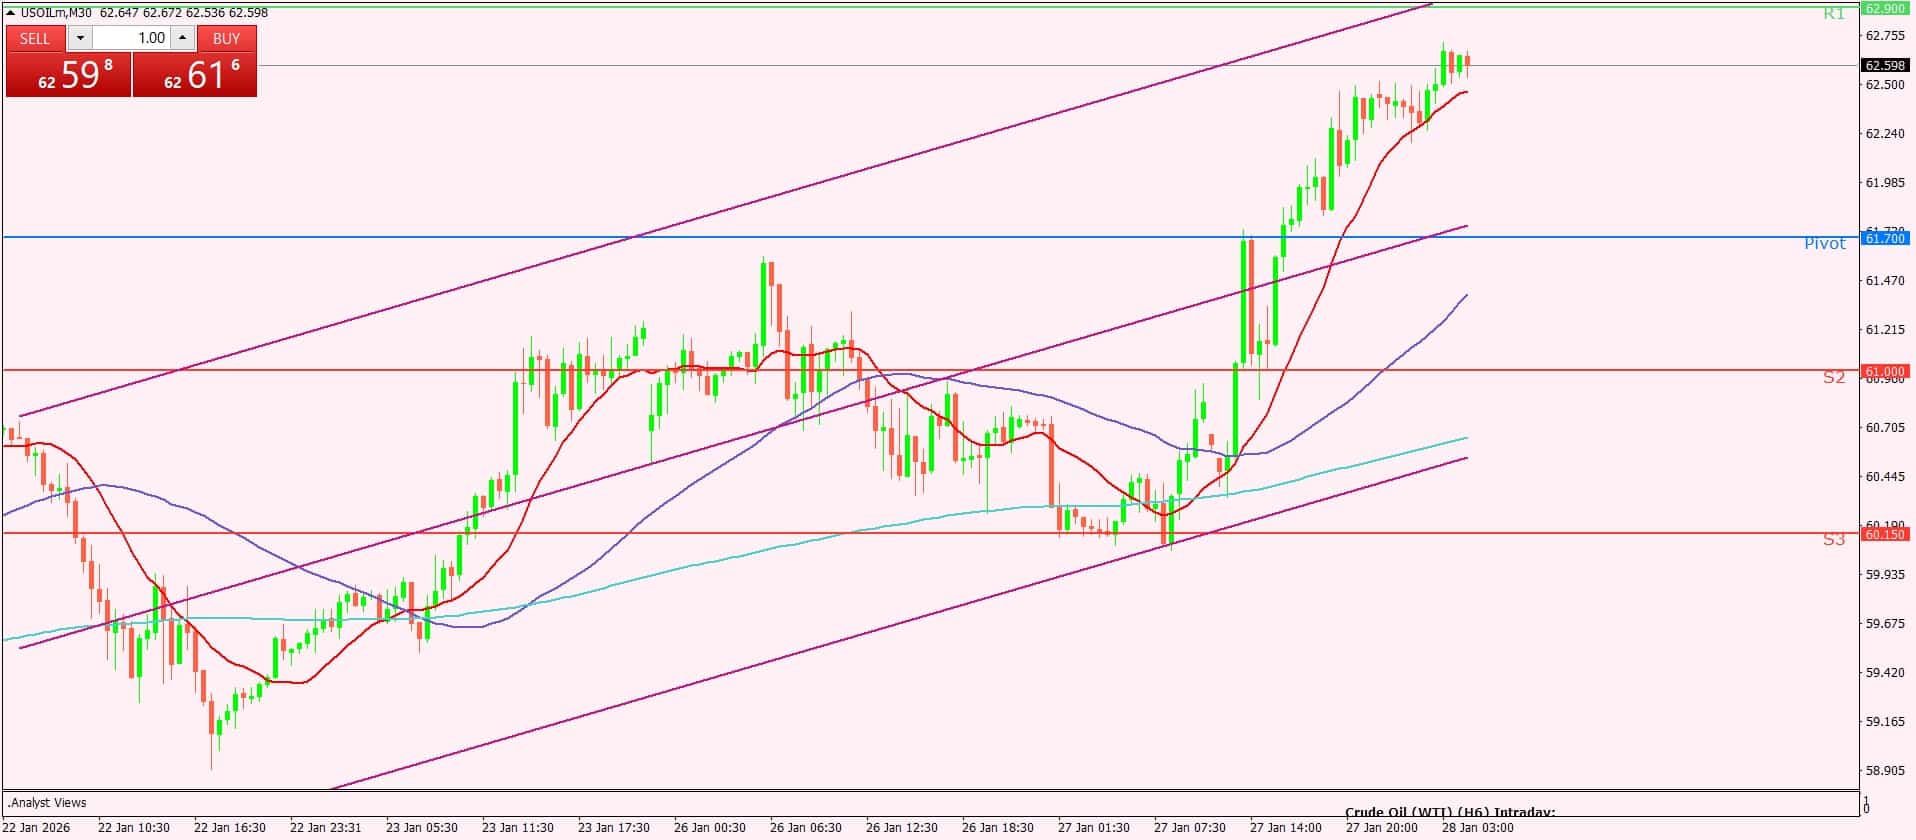This screenshot has height=840, width=1916.
Task: Click the 59.420 price axis value
Action: coord(1886,673)
